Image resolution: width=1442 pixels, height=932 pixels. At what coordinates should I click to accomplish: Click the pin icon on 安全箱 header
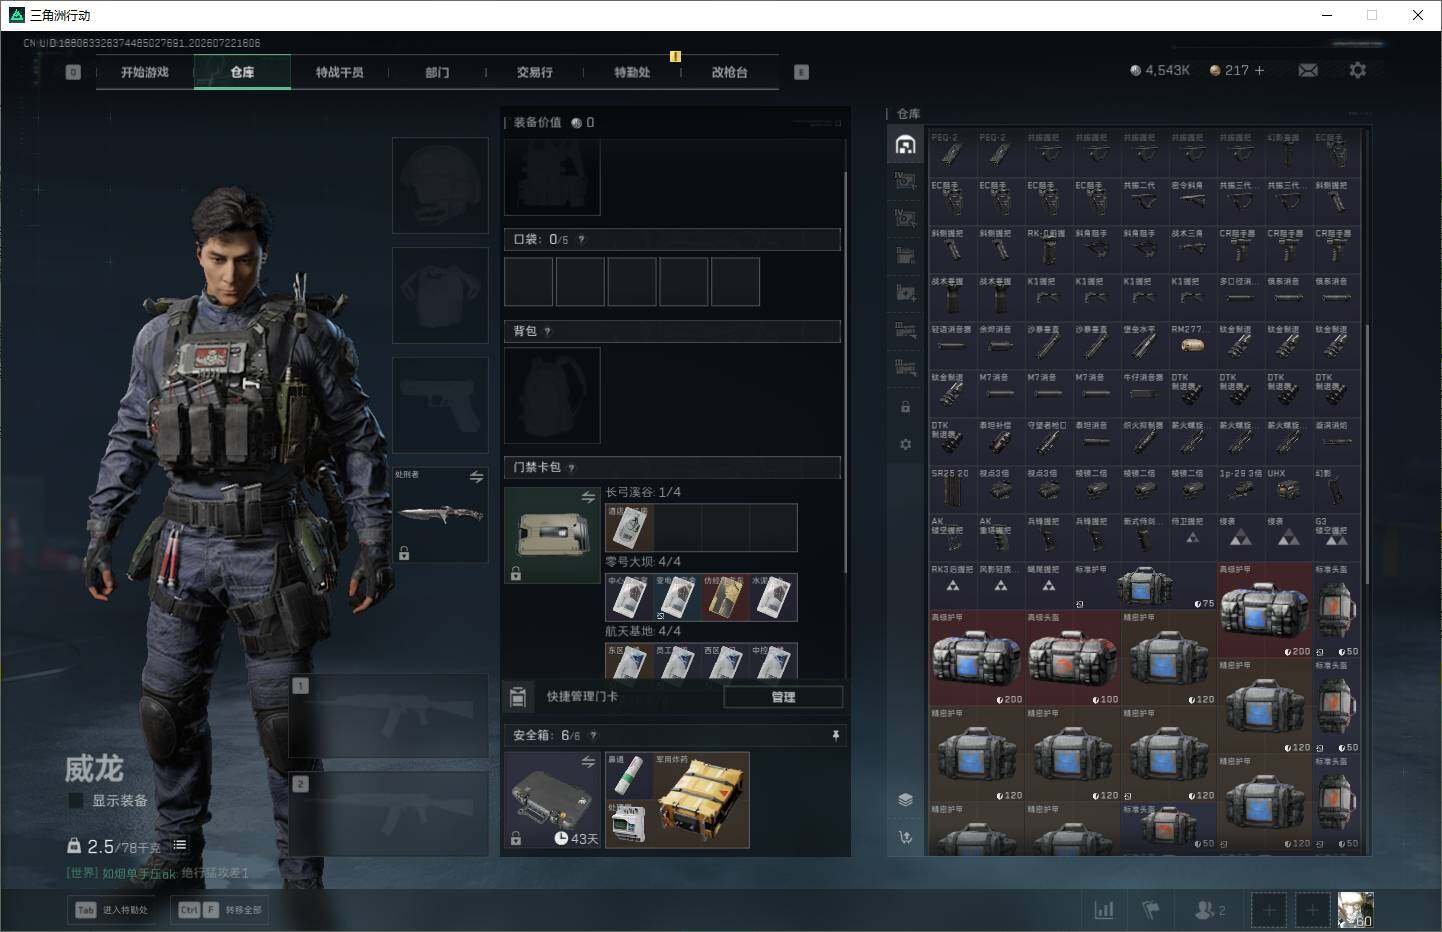coord(836,735)
